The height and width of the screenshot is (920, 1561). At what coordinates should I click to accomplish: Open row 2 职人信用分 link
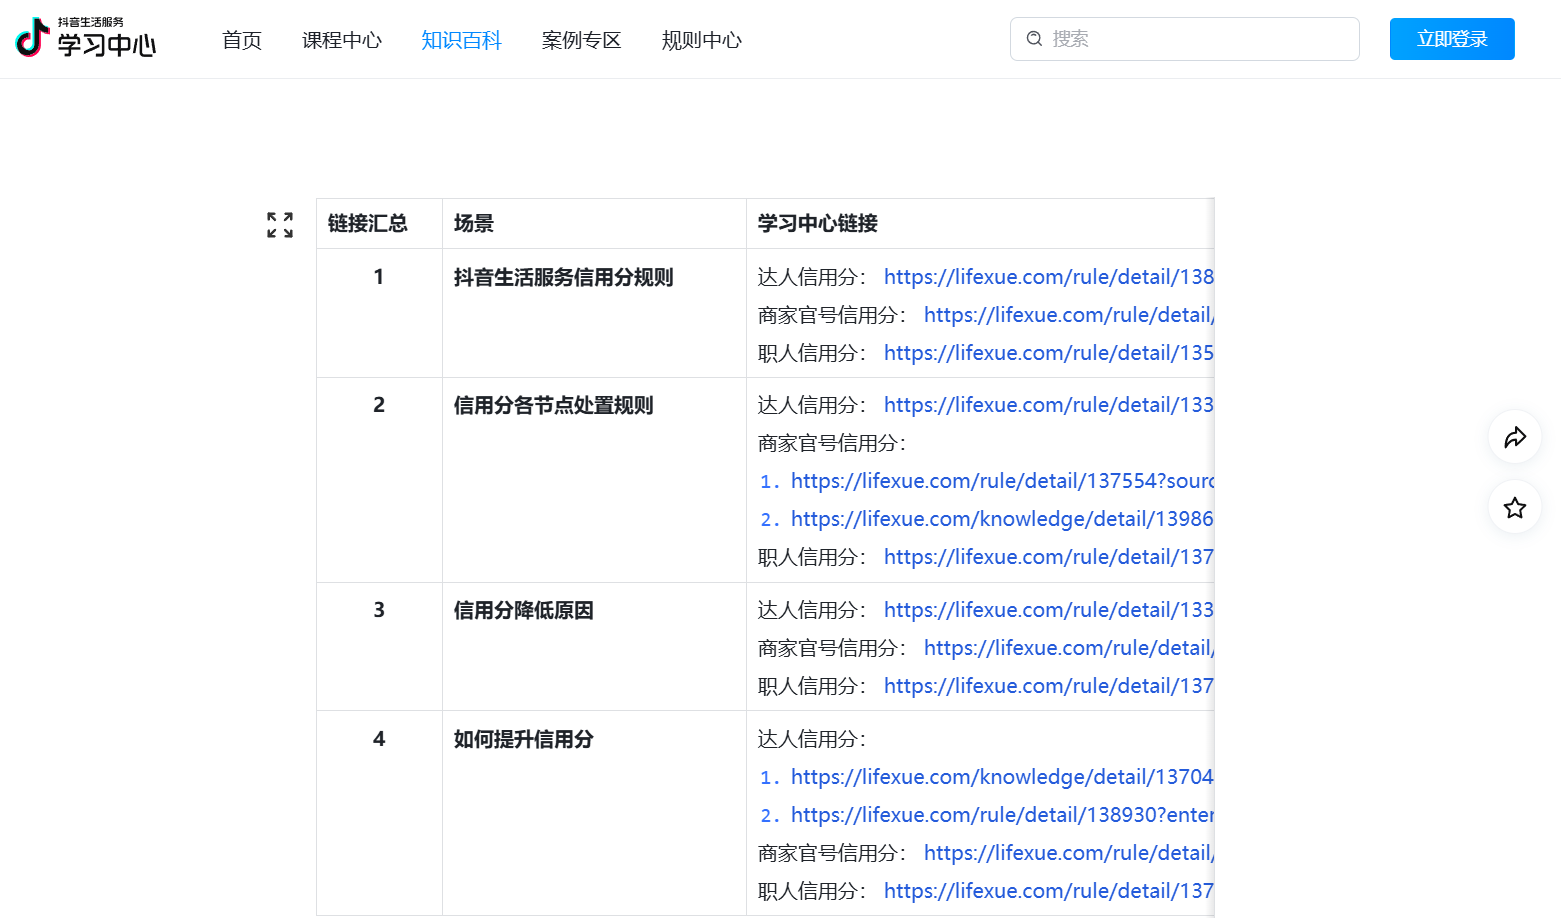click(1048, 557)
